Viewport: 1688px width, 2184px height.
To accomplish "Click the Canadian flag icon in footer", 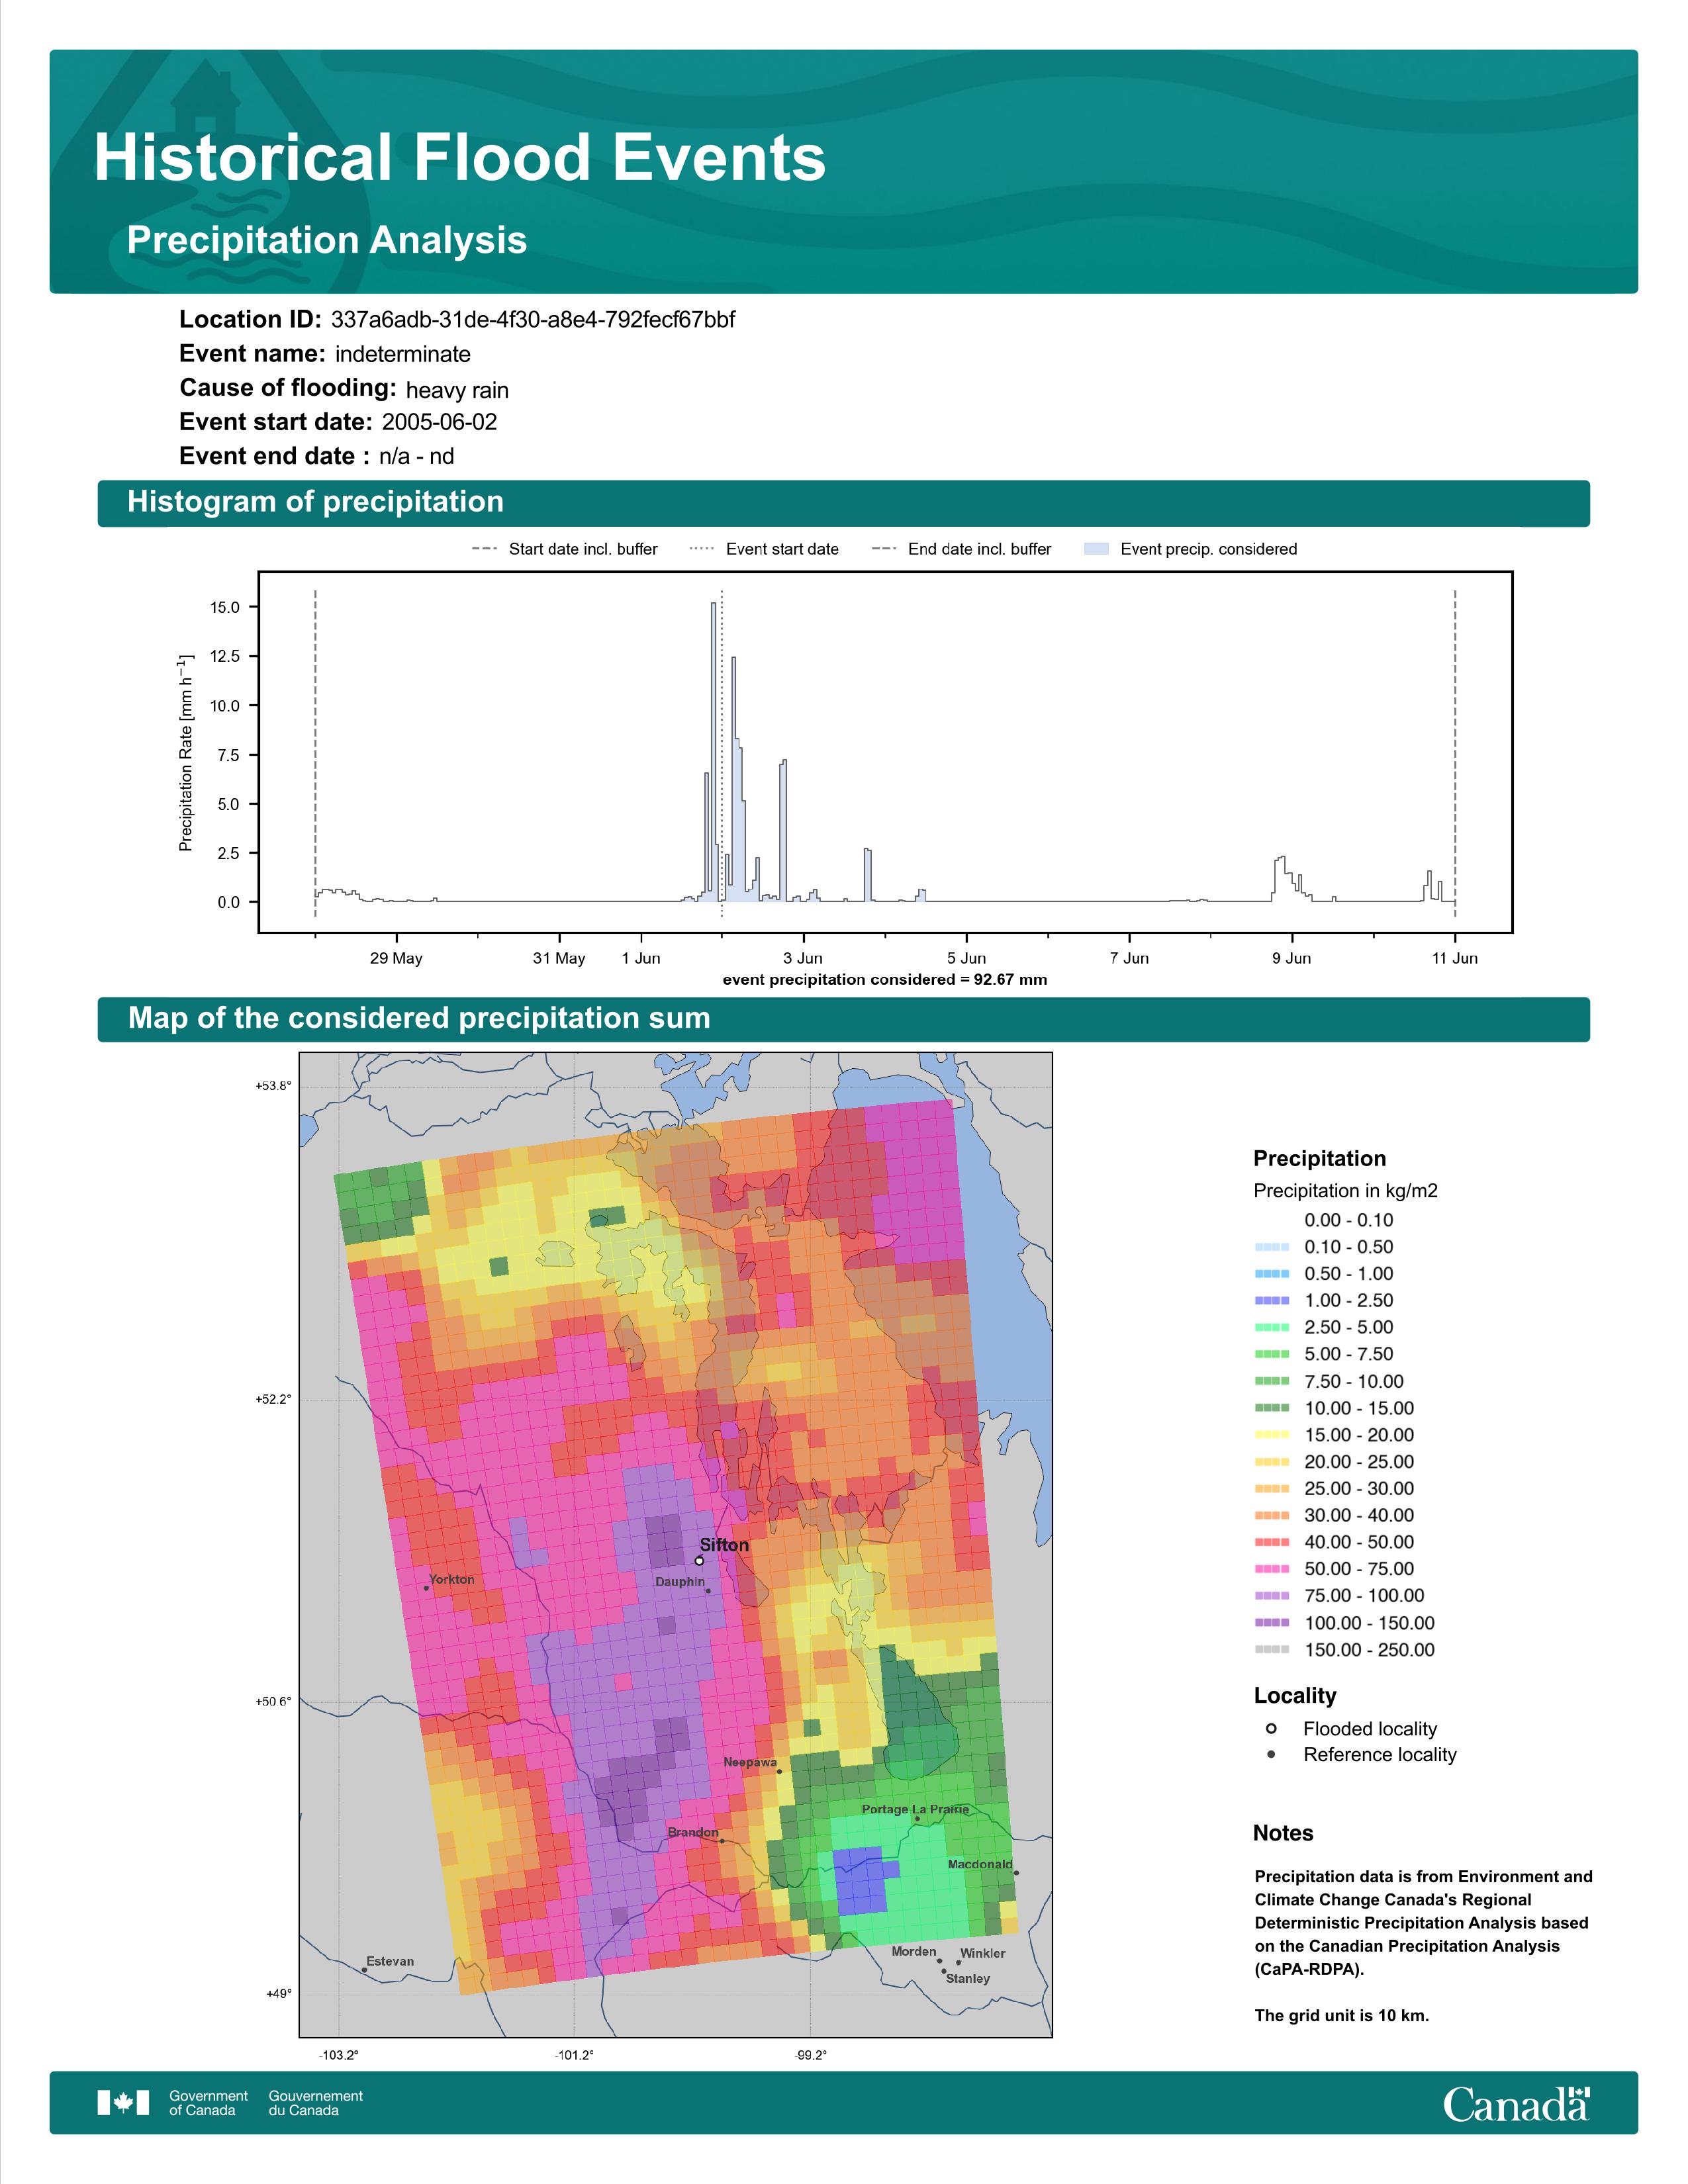I will 123,2103.
